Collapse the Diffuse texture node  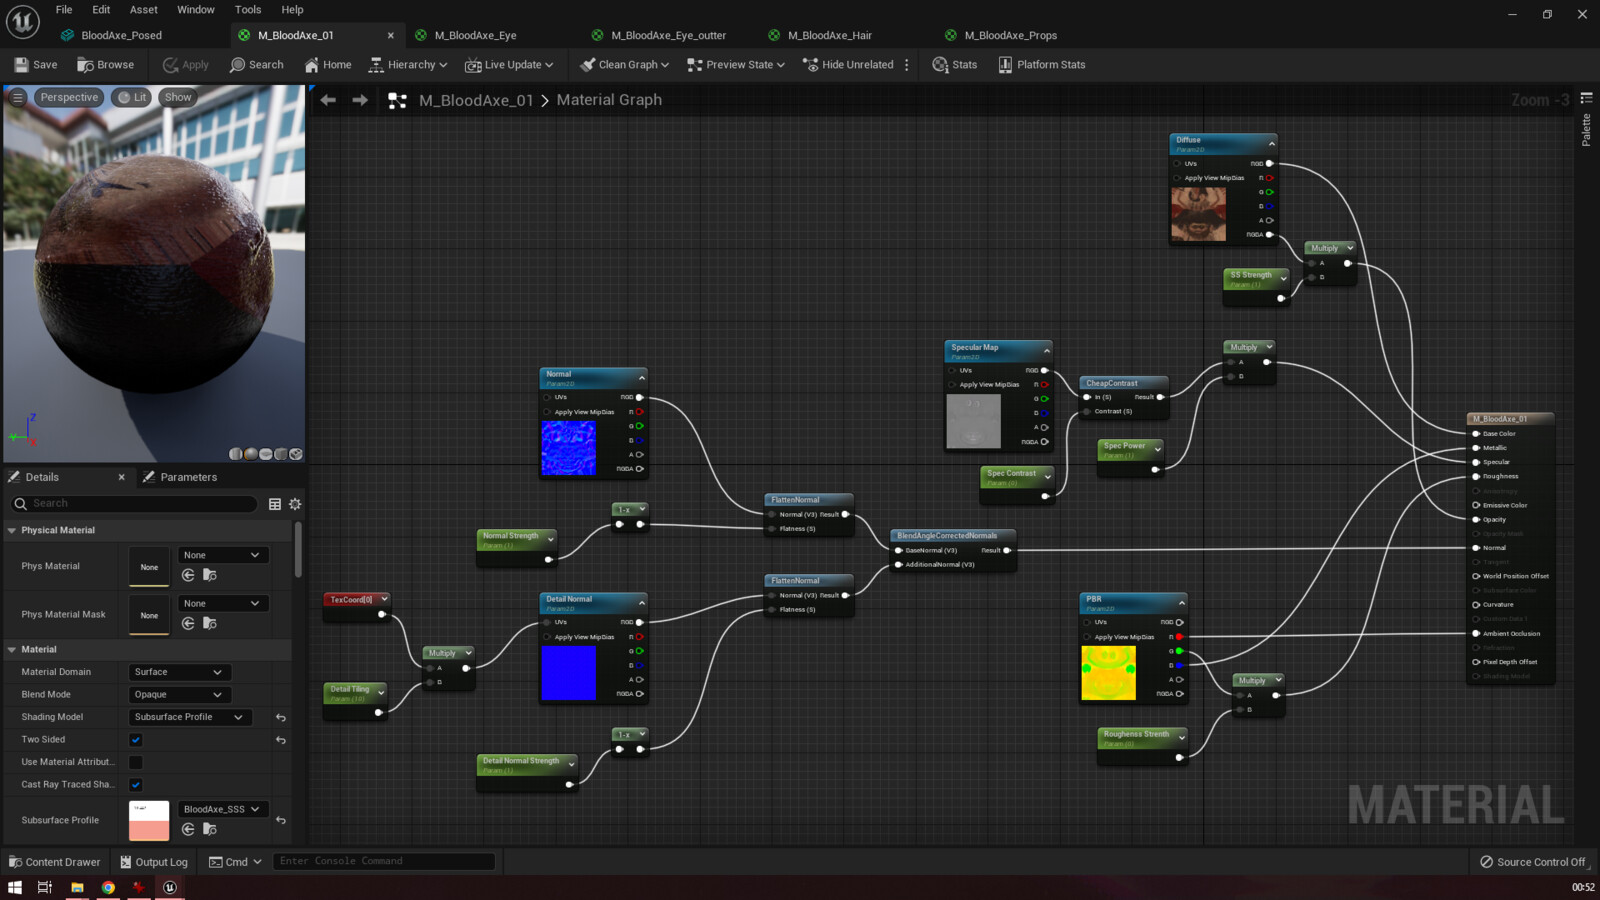point(1271,144)
